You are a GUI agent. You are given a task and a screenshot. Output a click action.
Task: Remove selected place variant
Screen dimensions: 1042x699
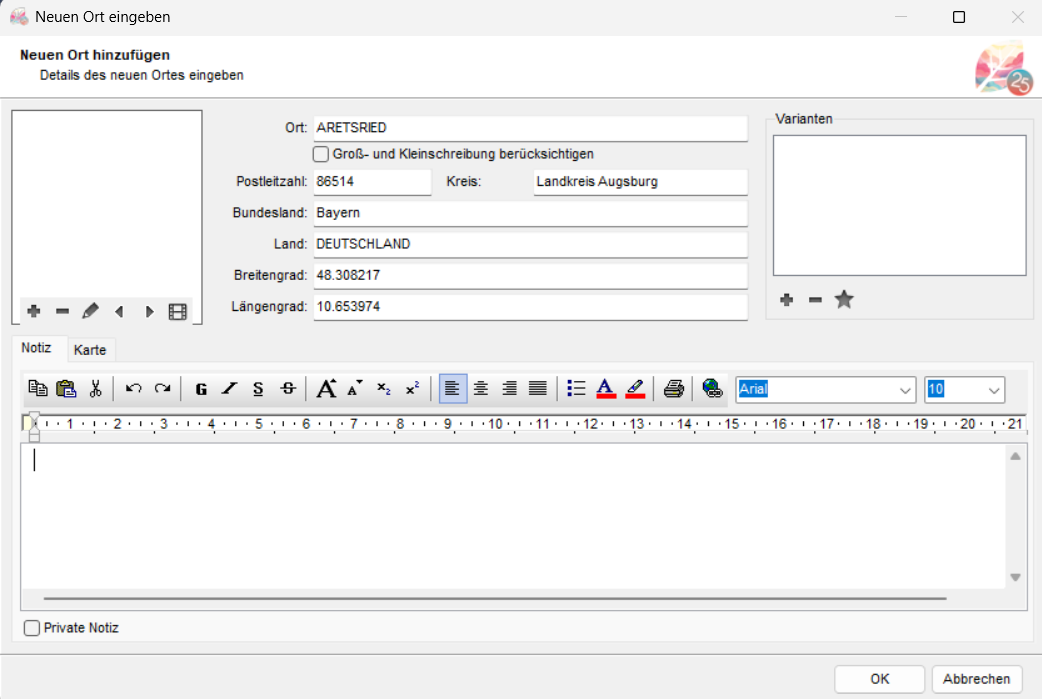pyautogui.click(x=815, y=300)
